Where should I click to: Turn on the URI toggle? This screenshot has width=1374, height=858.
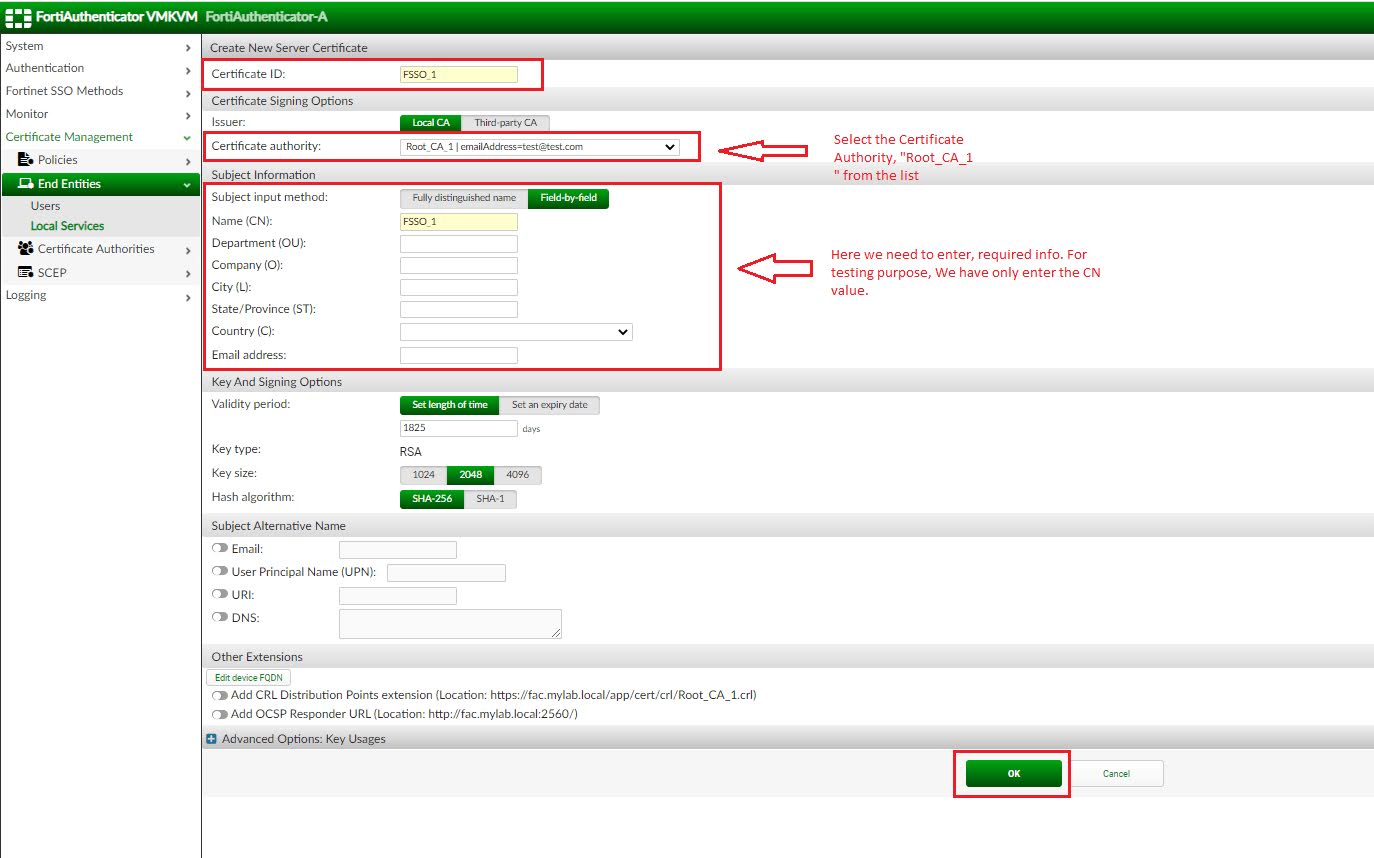point(220,595)
